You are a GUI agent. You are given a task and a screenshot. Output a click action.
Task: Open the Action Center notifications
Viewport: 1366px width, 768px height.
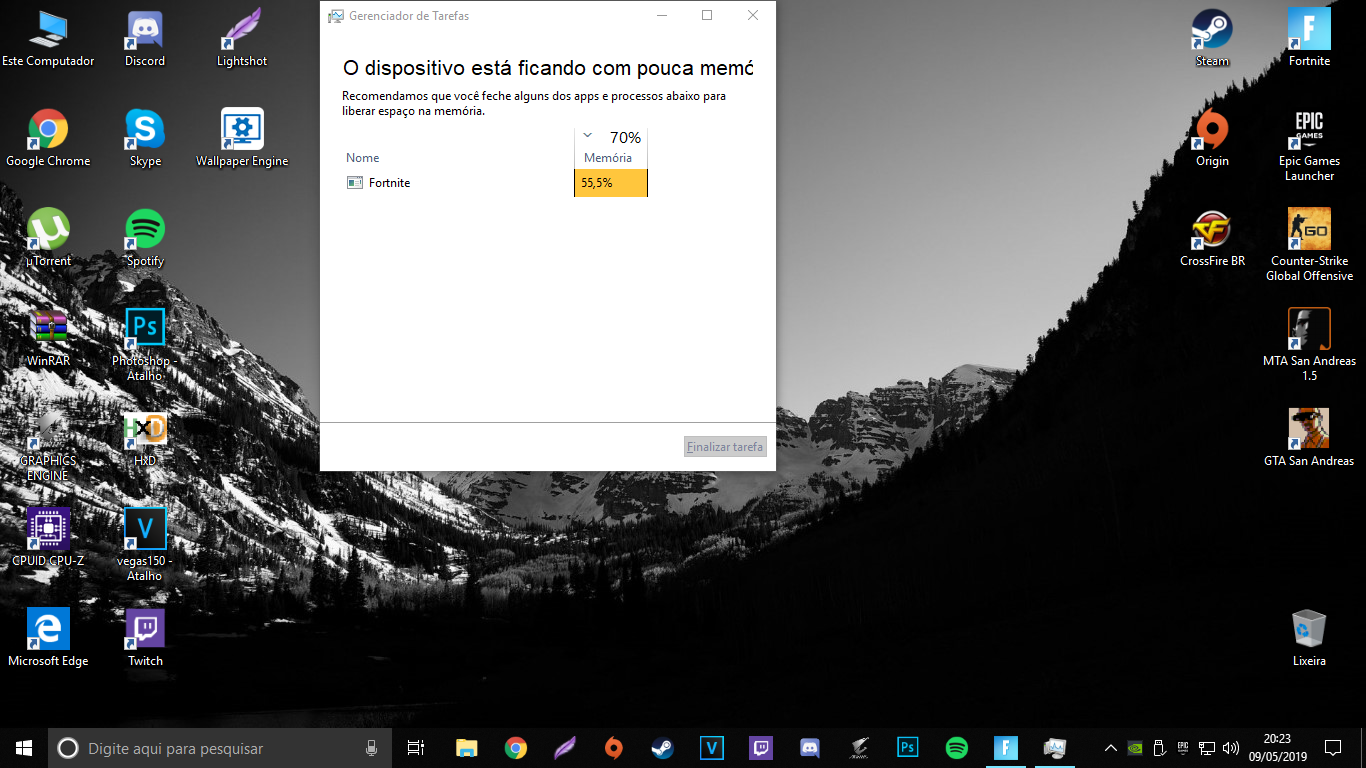(x=1333, y=748)
